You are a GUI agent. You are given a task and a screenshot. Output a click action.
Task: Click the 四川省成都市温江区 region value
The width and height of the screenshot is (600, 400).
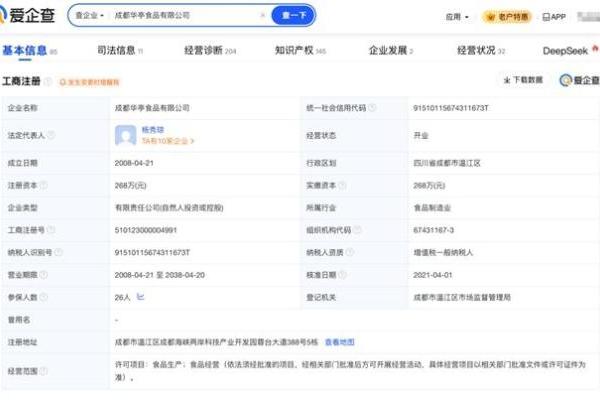447,163
